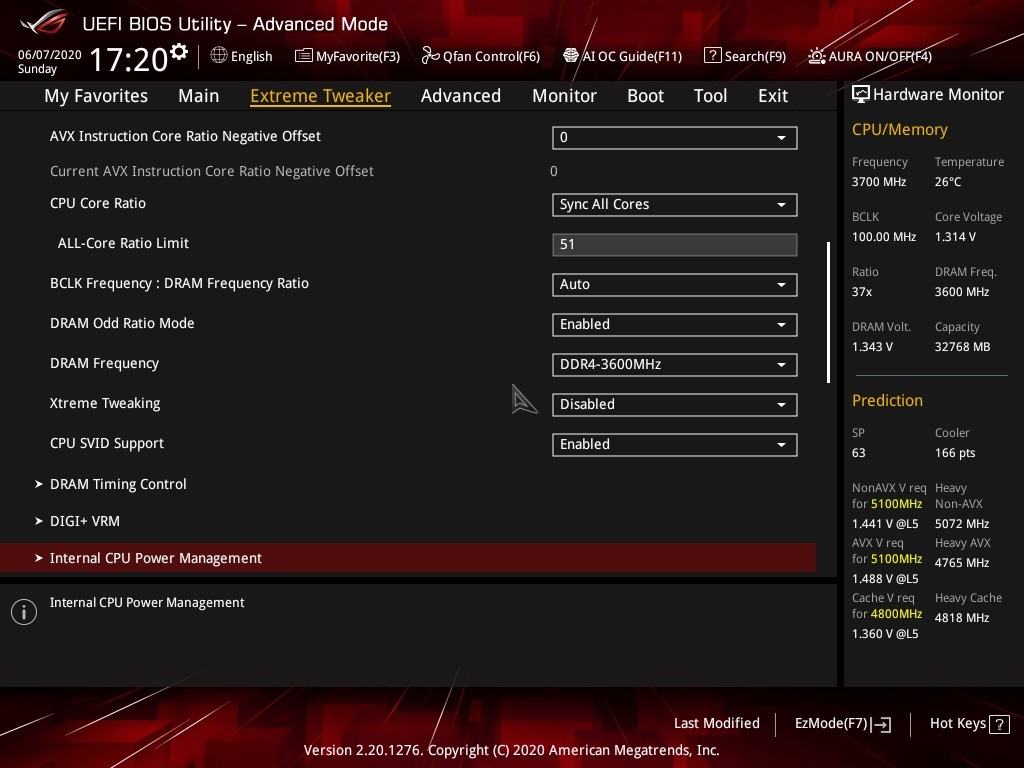Select the Xtreme Tweaking label

[105, 403]
